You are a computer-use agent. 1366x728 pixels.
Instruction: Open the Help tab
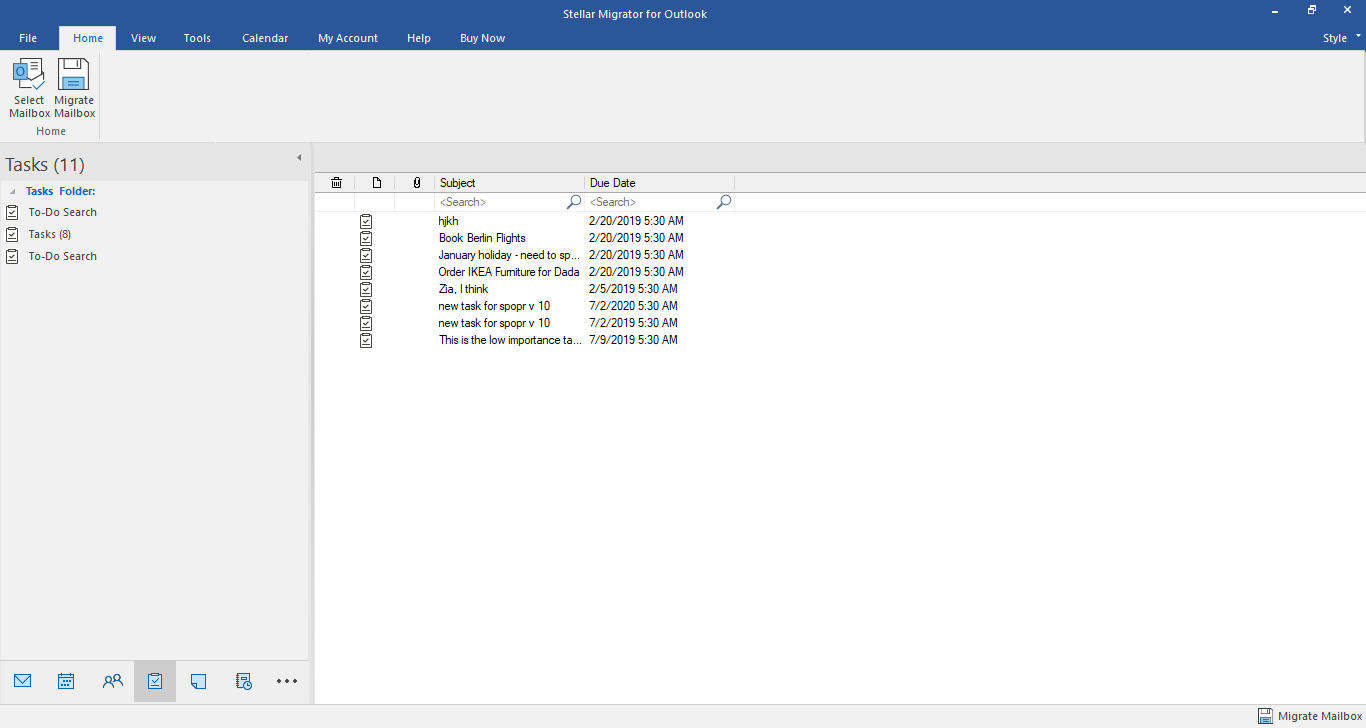(x=419, y=38)
